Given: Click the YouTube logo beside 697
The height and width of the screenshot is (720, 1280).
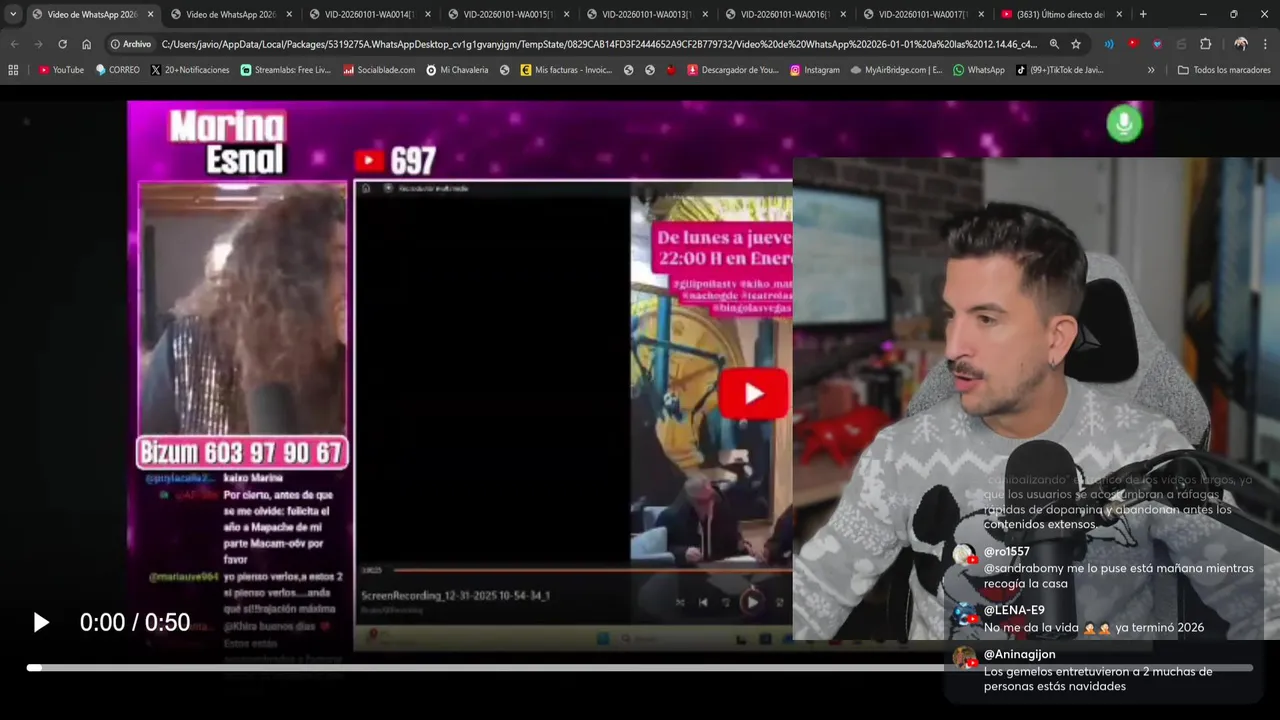Looking at the screenshot, I should pos(369,161).
